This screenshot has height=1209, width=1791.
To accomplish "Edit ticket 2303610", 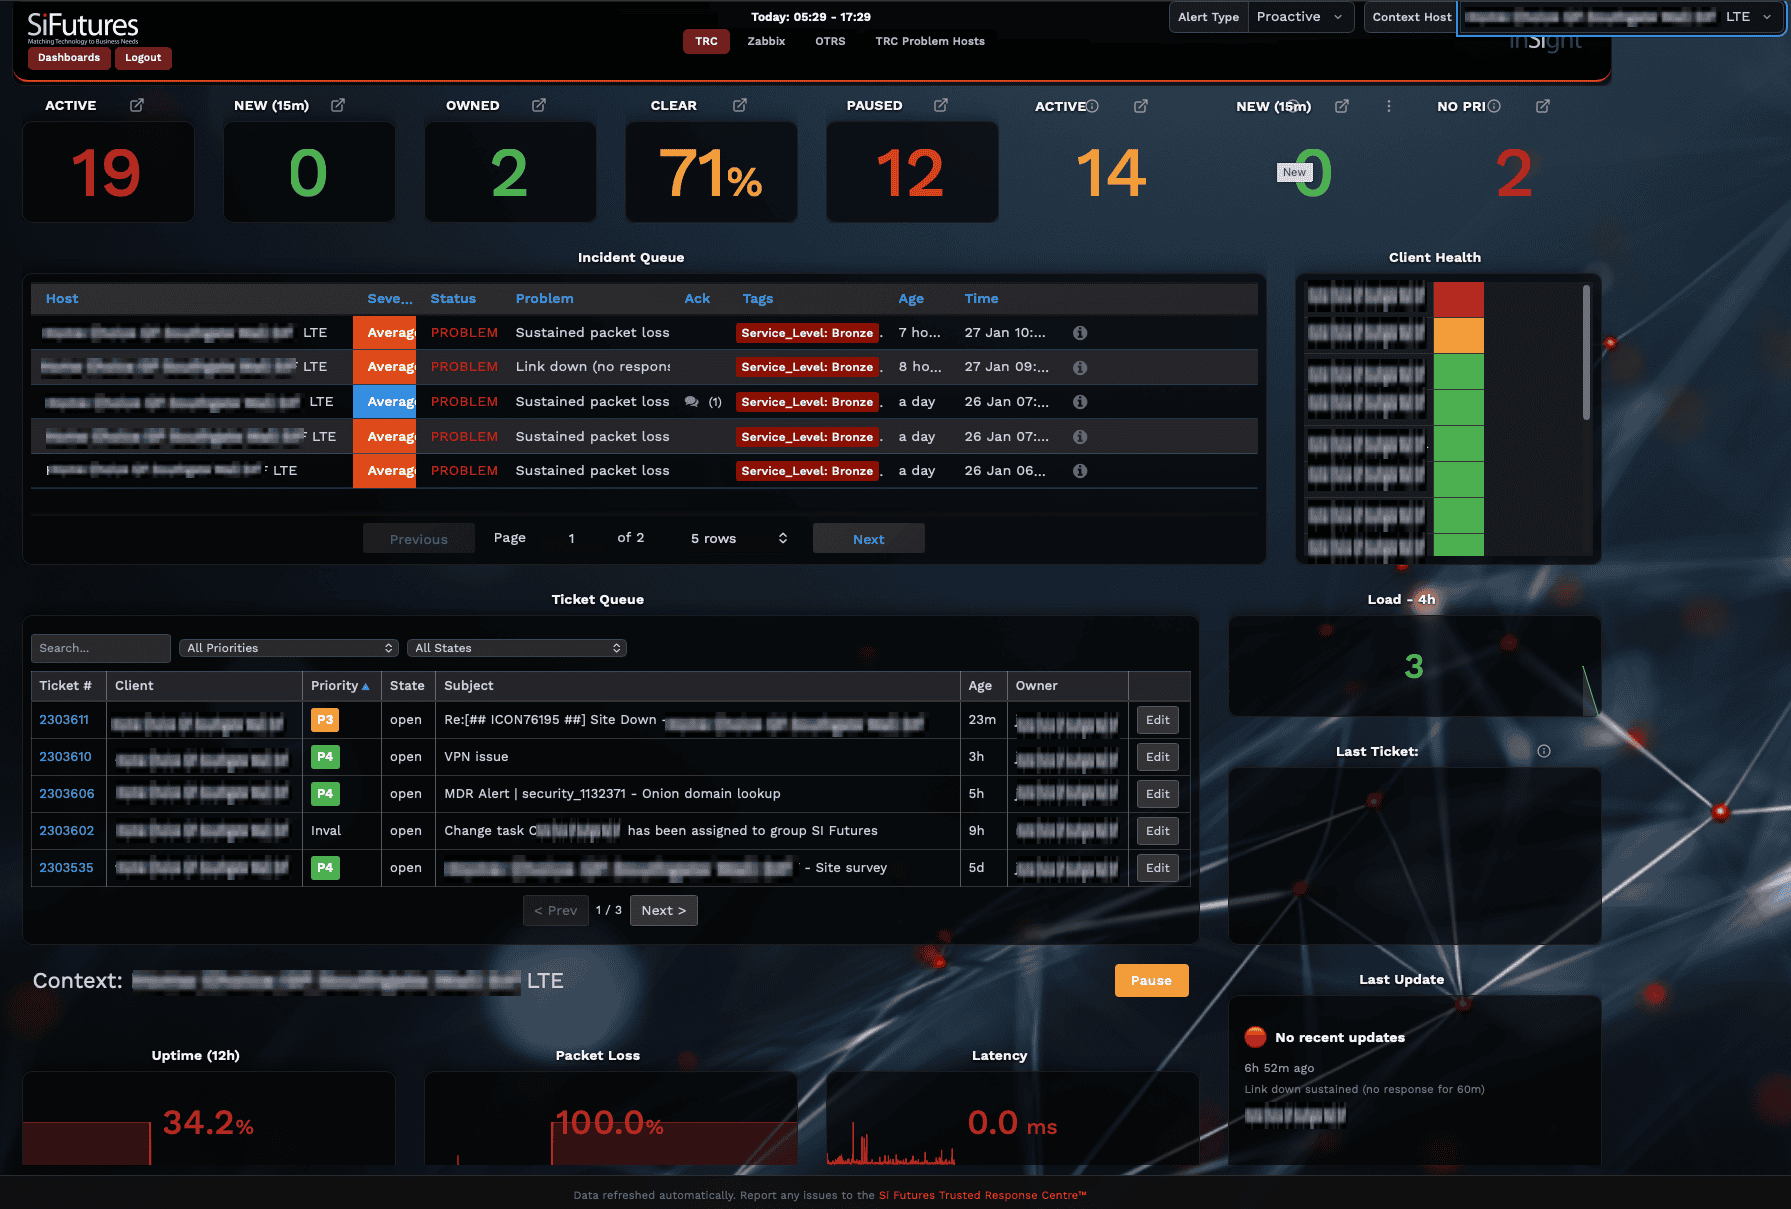I will click(x=1157, y=757).
